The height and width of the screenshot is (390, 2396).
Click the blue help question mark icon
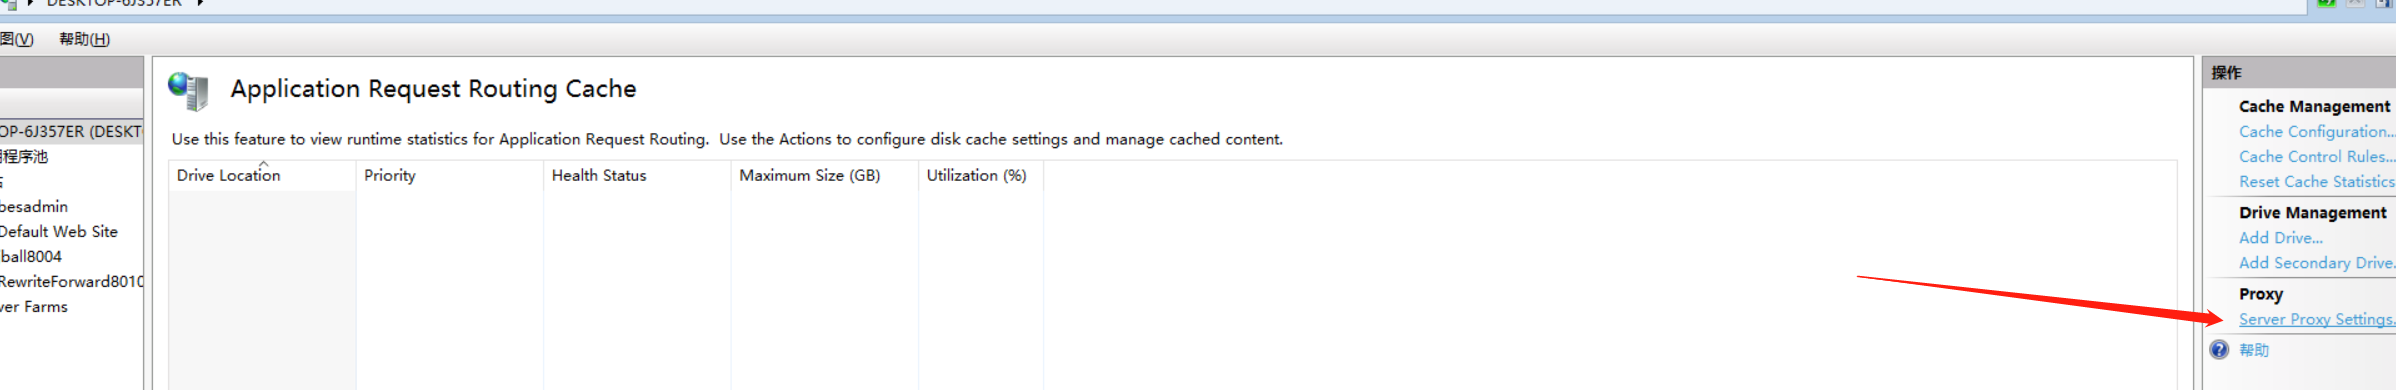click(x=2219, y=349)
